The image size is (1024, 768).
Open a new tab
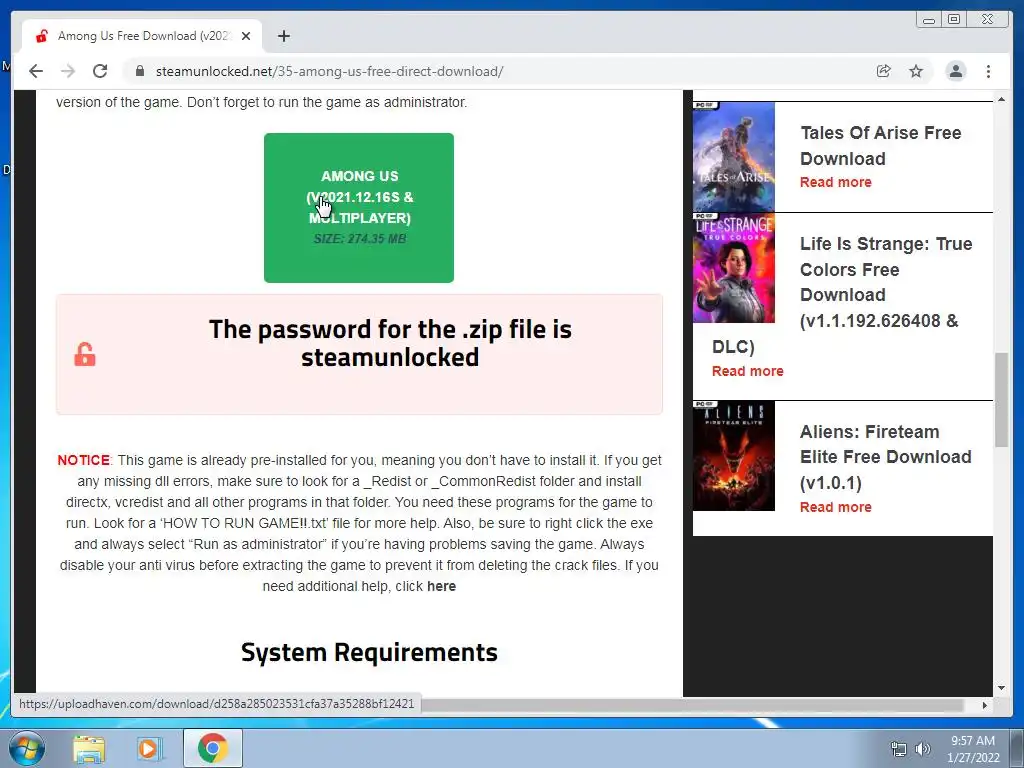(x=283, y=36)
